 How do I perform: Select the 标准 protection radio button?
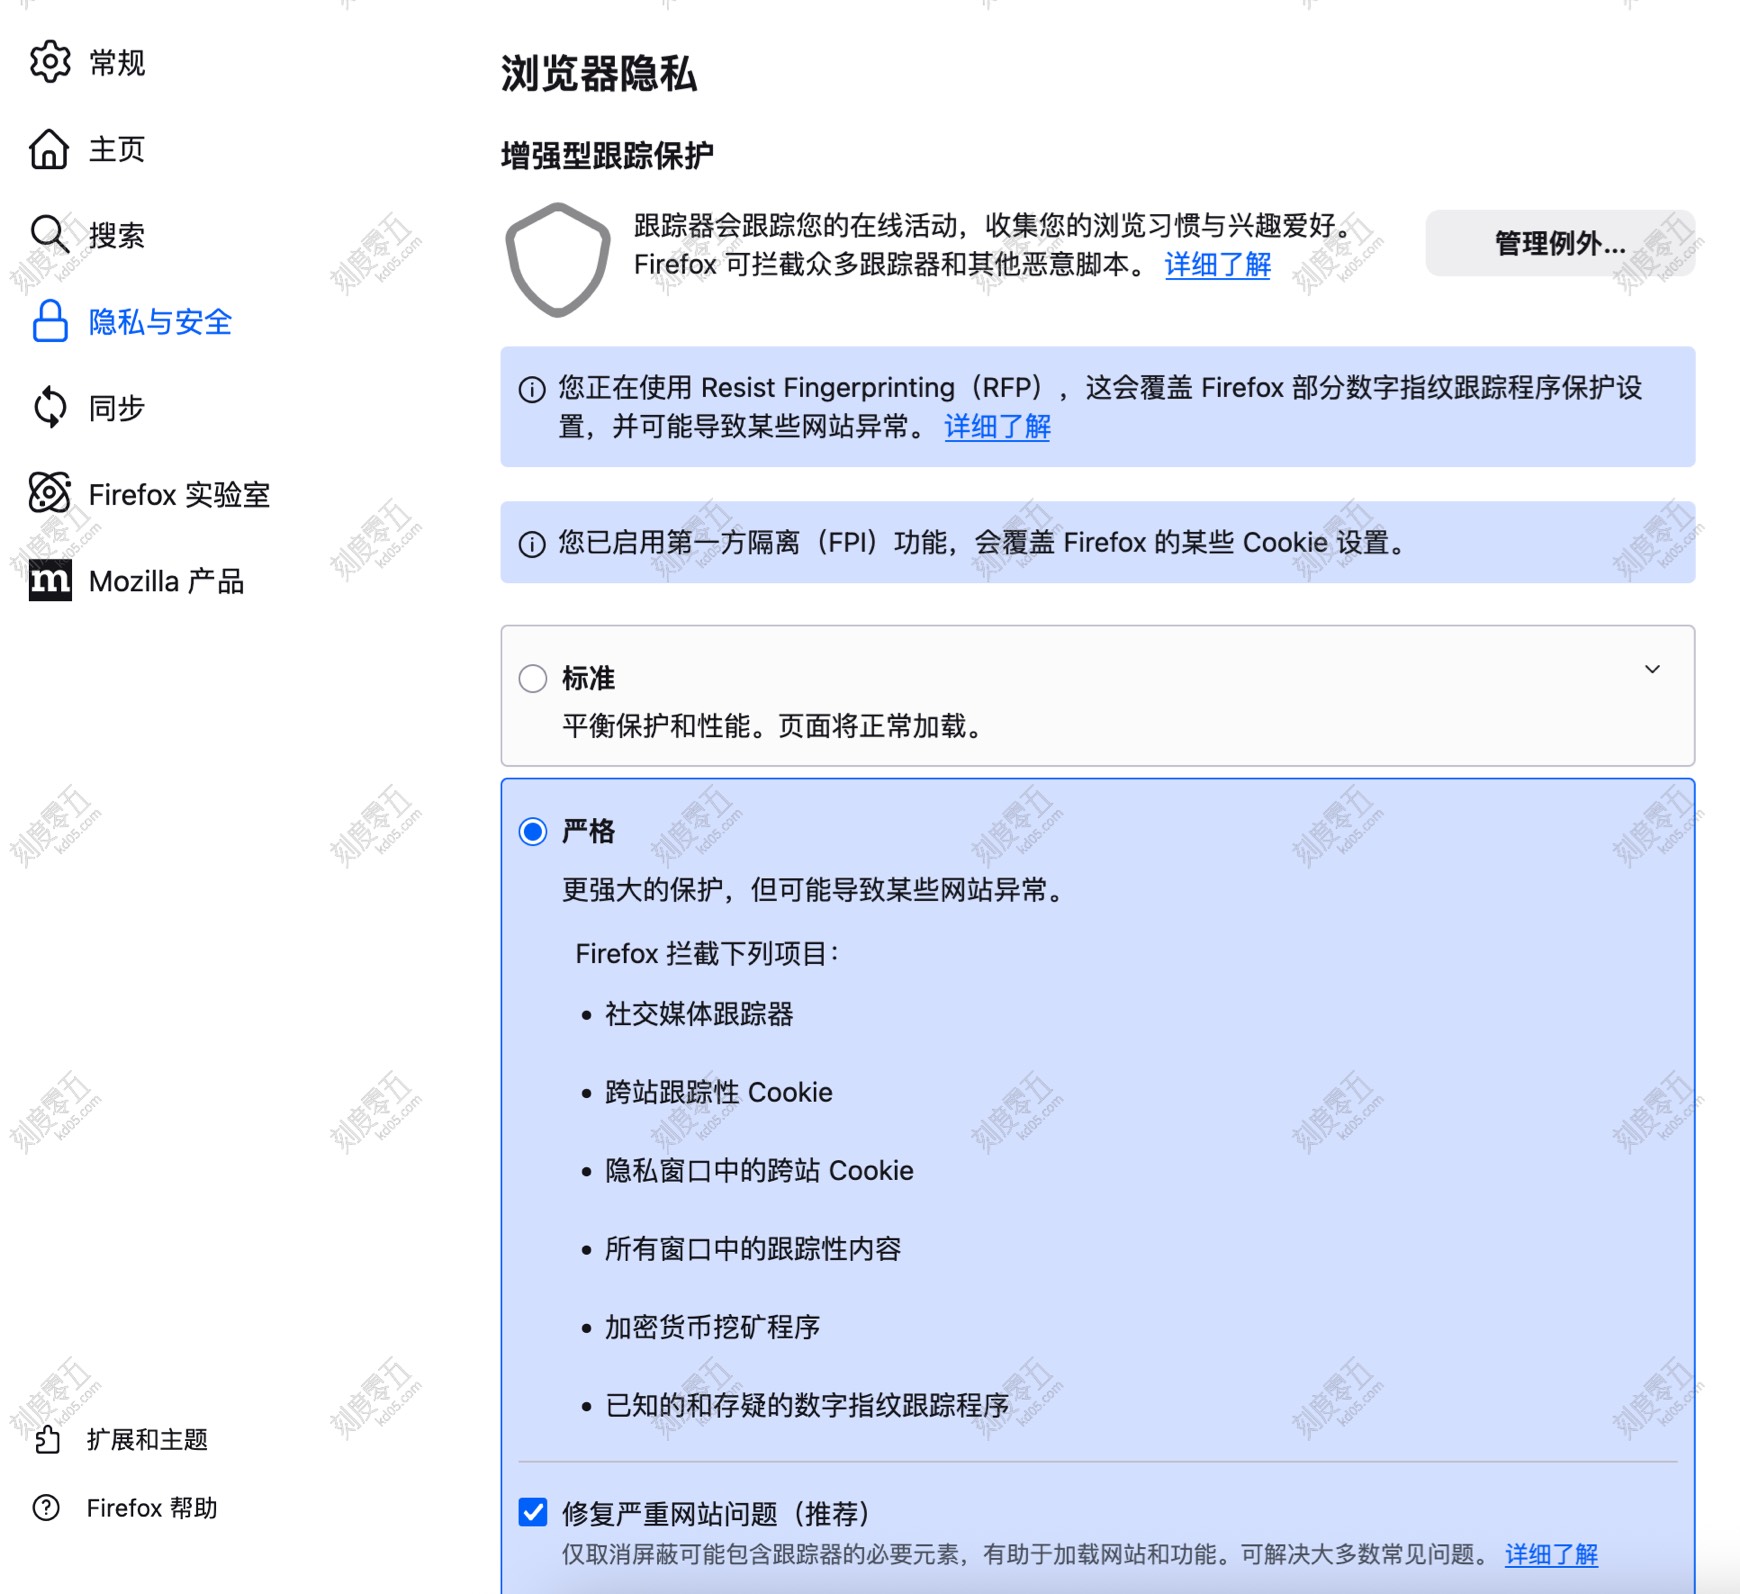[533, 678]
